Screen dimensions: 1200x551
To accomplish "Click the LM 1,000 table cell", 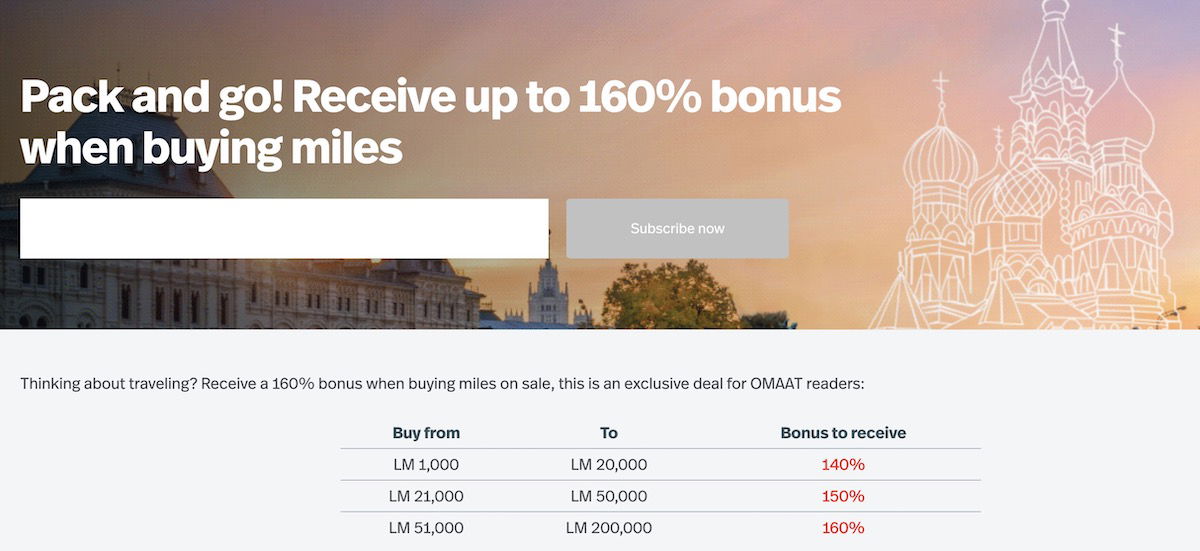I will coord(426,465).
